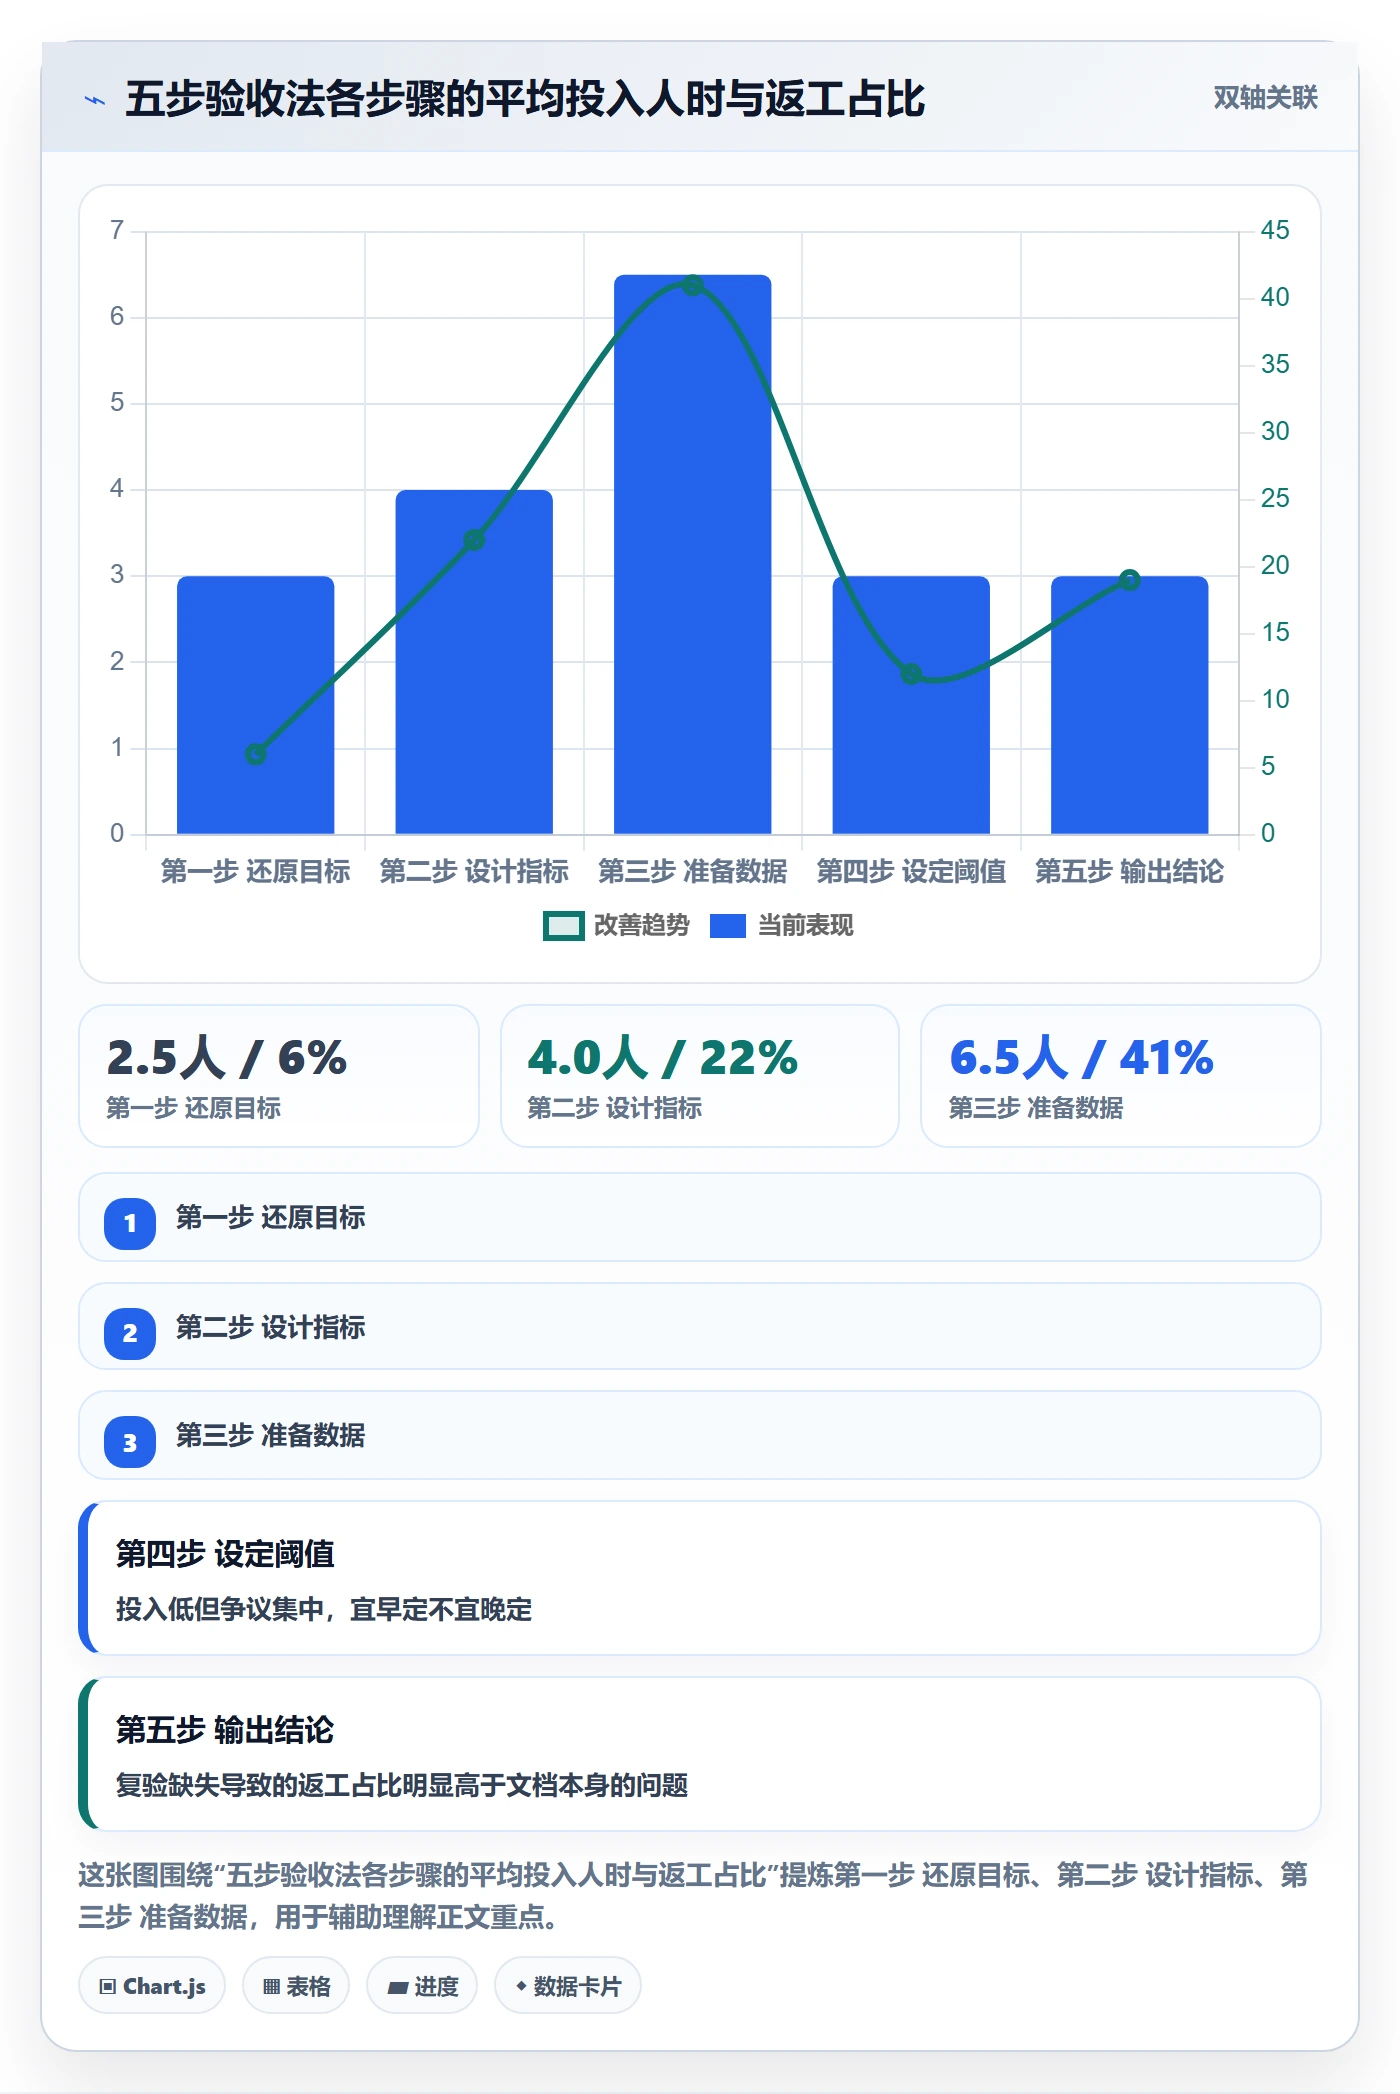Click the 第一步 还原目标 bar in chart
Image resolution: width=1400 pixels, height=2094 pixels.
pos(256,705)
